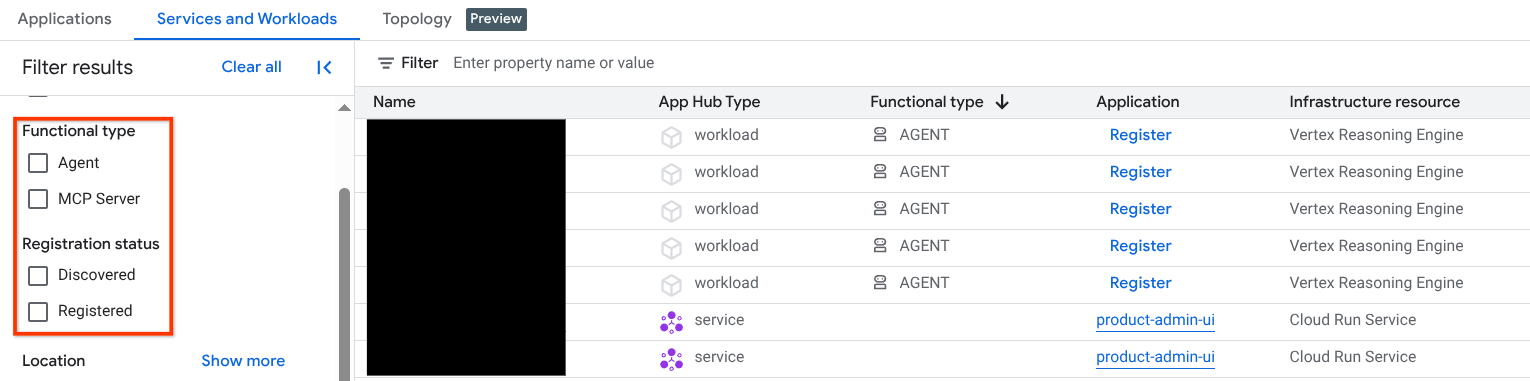Enable the MCP Server filter checkbox
The width and height of the screenshot is (1530, 381).
pos(38,199)
